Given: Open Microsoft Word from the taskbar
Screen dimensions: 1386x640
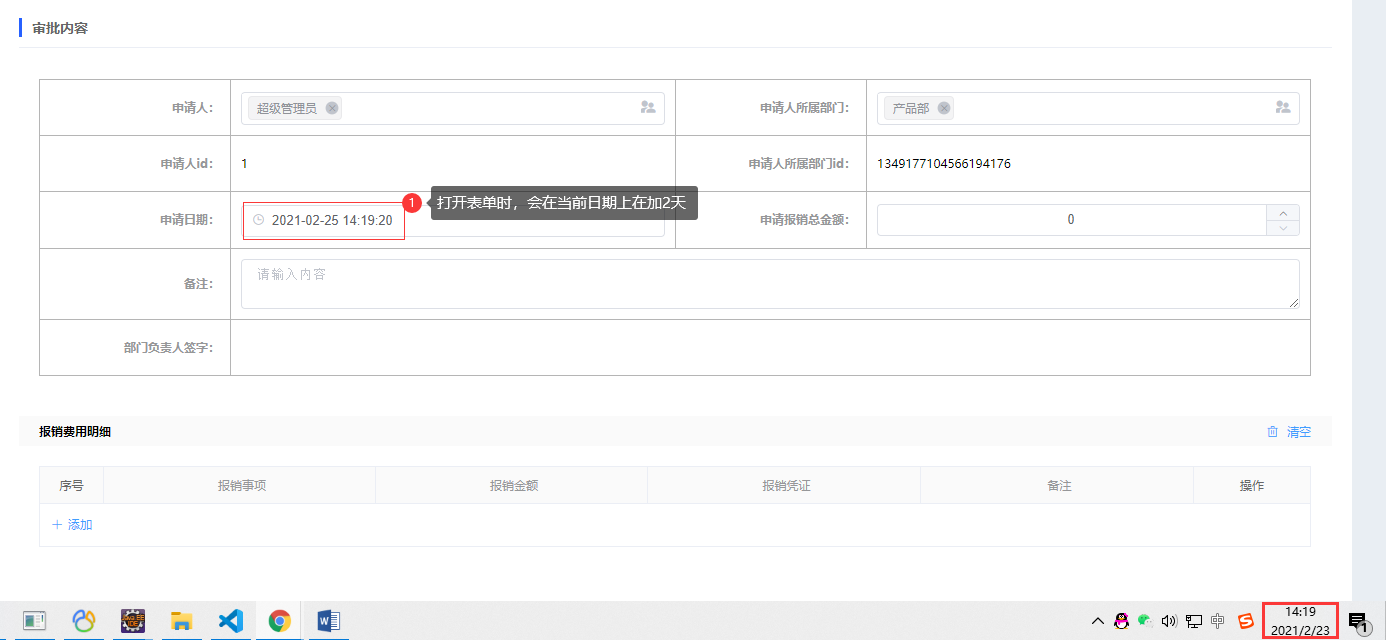Looking at the screenshot, I should [x=328, y=621].
